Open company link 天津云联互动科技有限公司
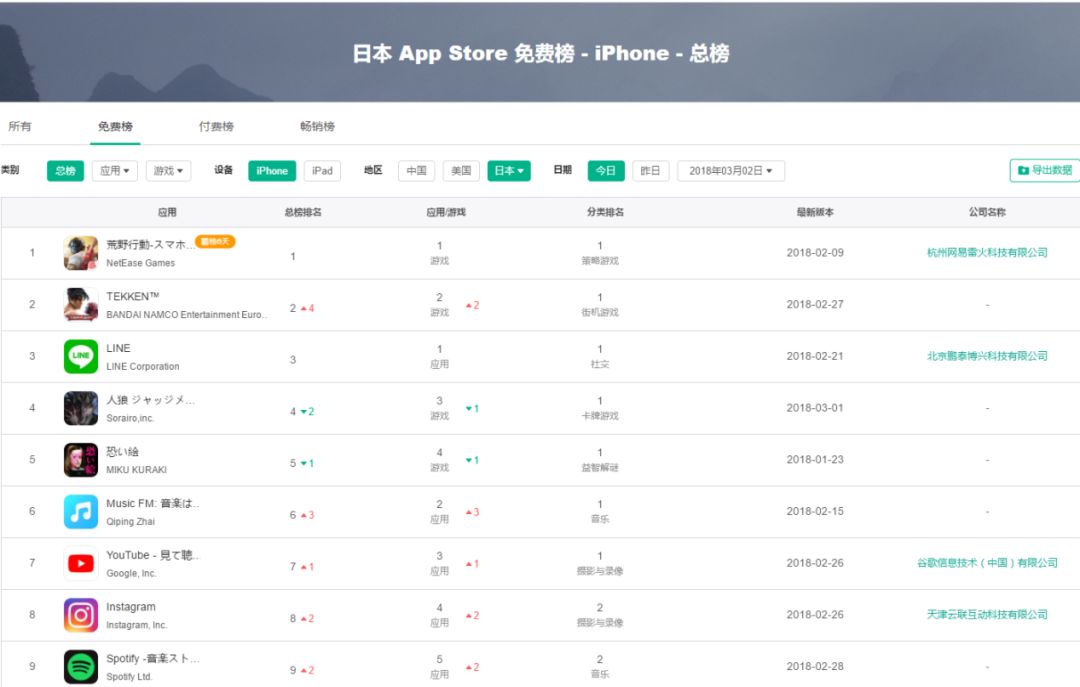 coord(987,615)
